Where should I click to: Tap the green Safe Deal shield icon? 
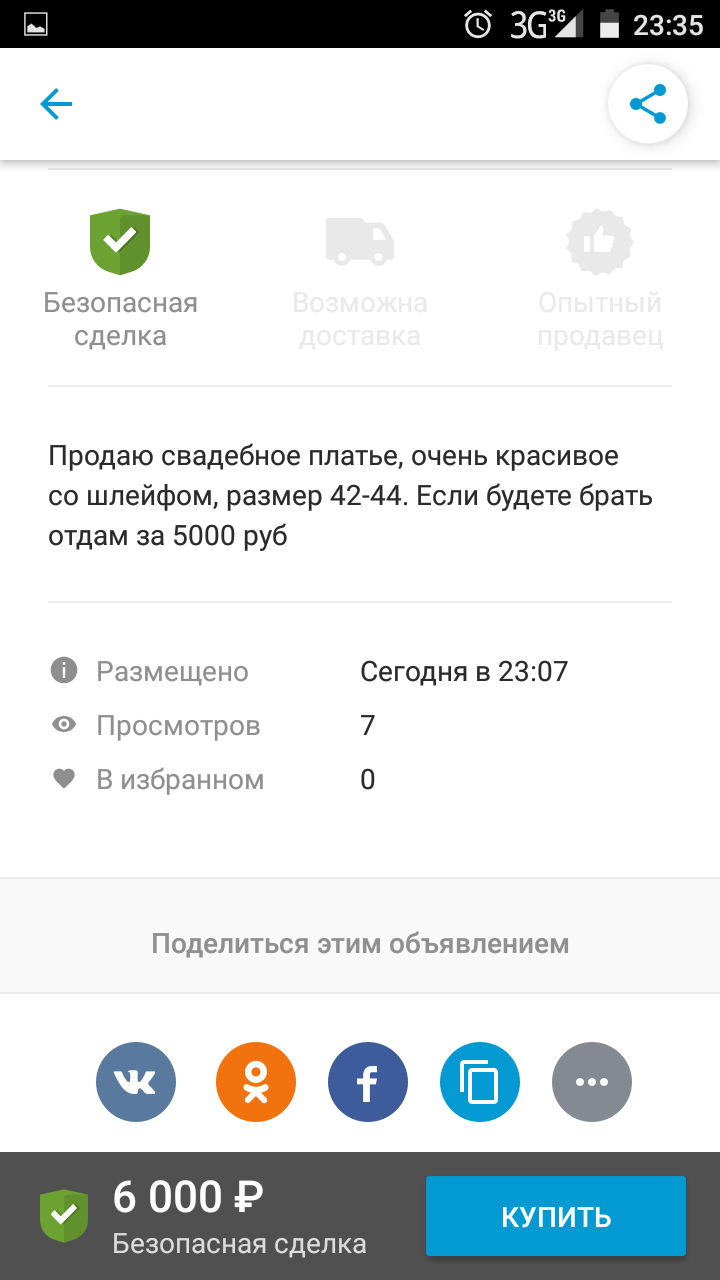point(120,241)
